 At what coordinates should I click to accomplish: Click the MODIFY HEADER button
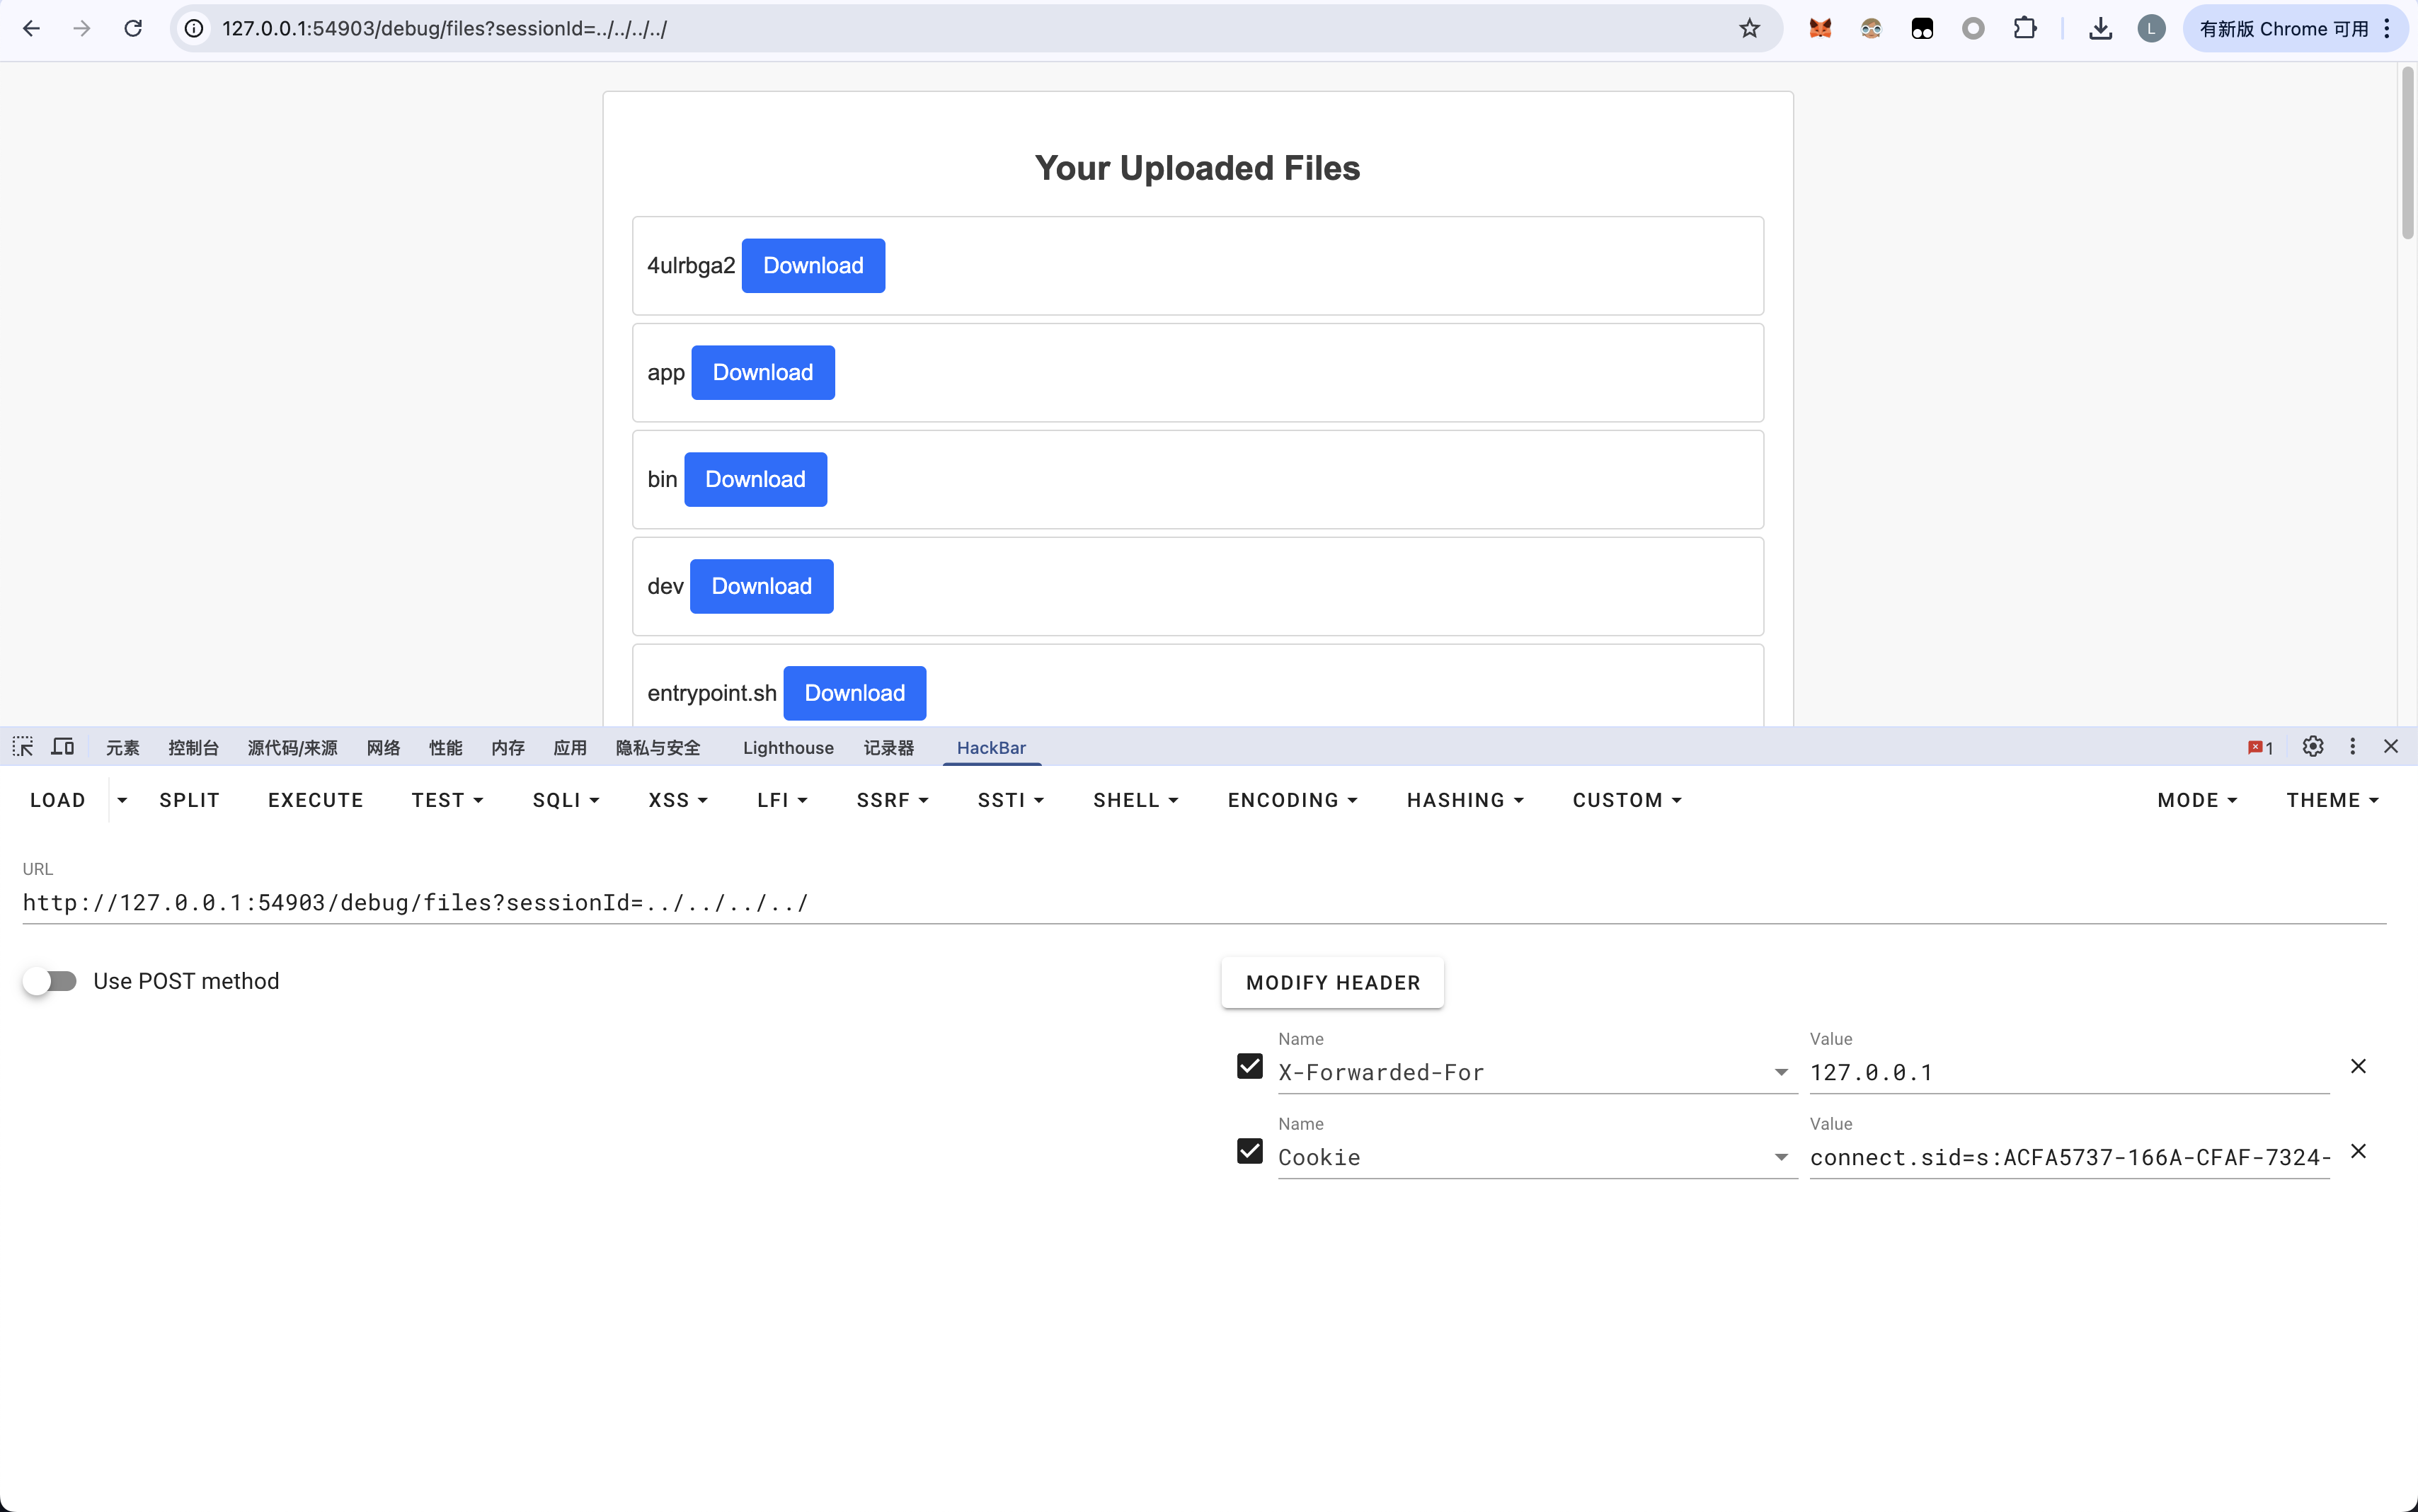click(x=1332, y=982)
